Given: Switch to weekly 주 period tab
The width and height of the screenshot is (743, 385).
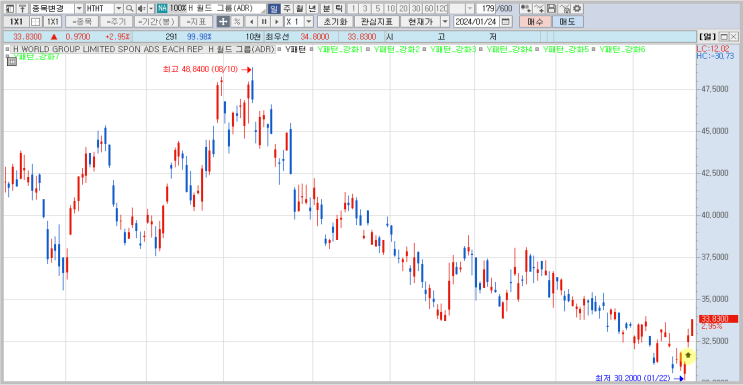Looking at the screenshot, I should click(x=287, y=9).
